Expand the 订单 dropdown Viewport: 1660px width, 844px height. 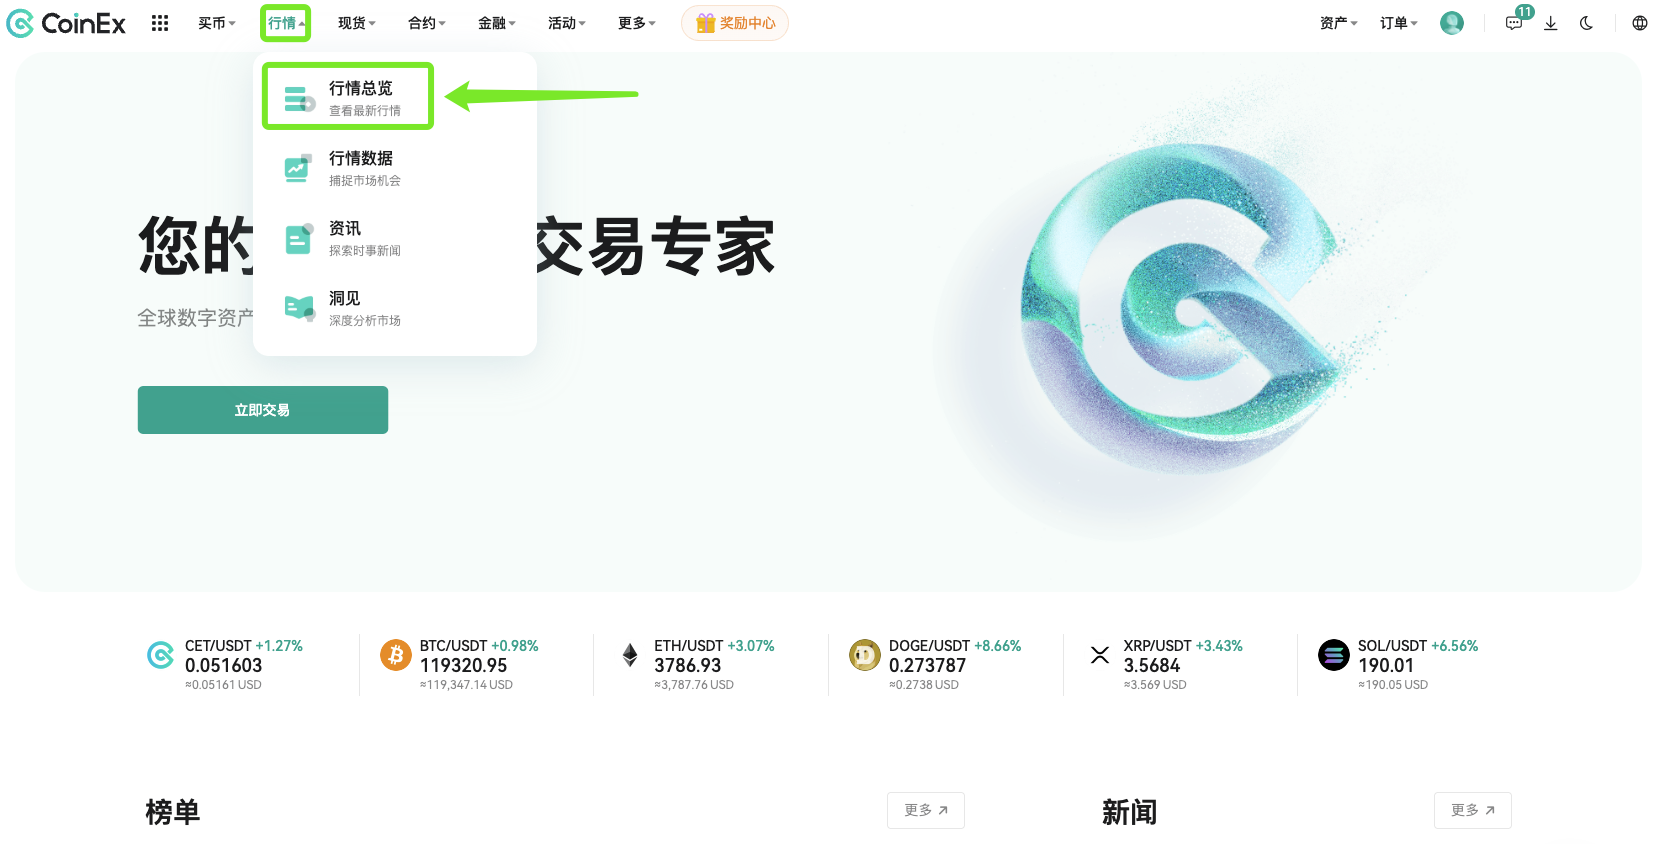tap(1399, 23)
